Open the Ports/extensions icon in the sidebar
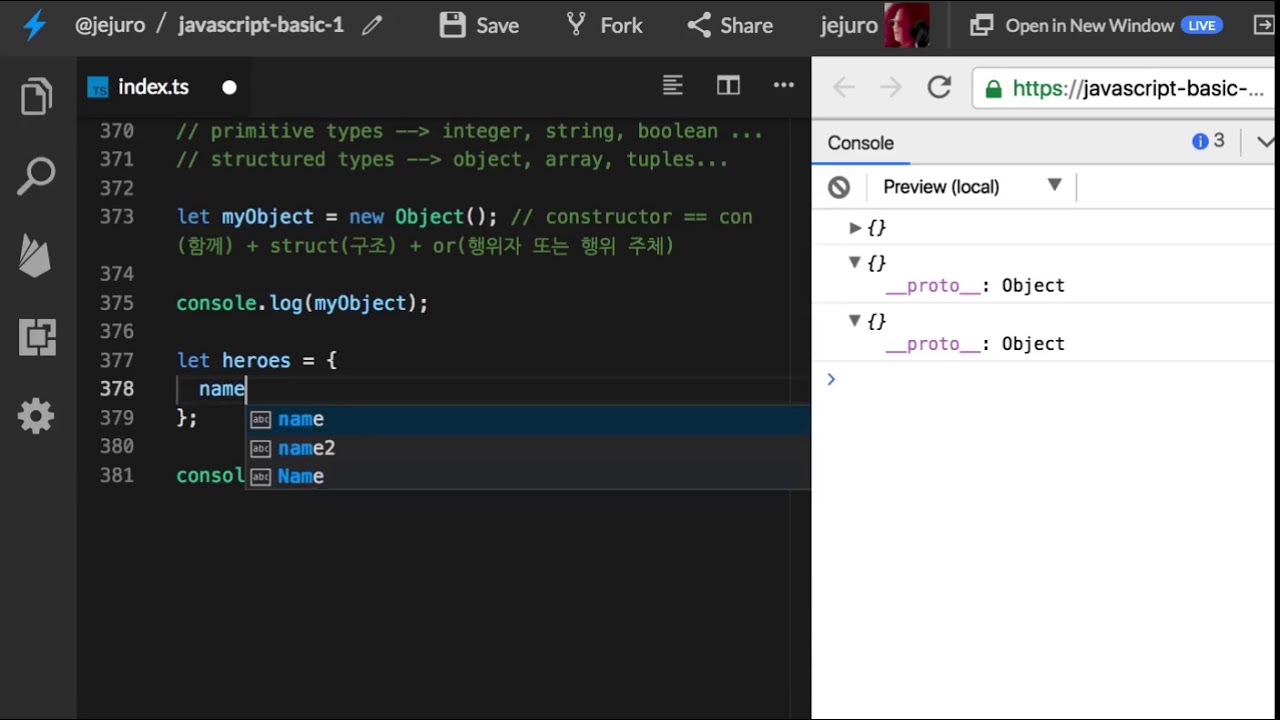 pos(37,337)
